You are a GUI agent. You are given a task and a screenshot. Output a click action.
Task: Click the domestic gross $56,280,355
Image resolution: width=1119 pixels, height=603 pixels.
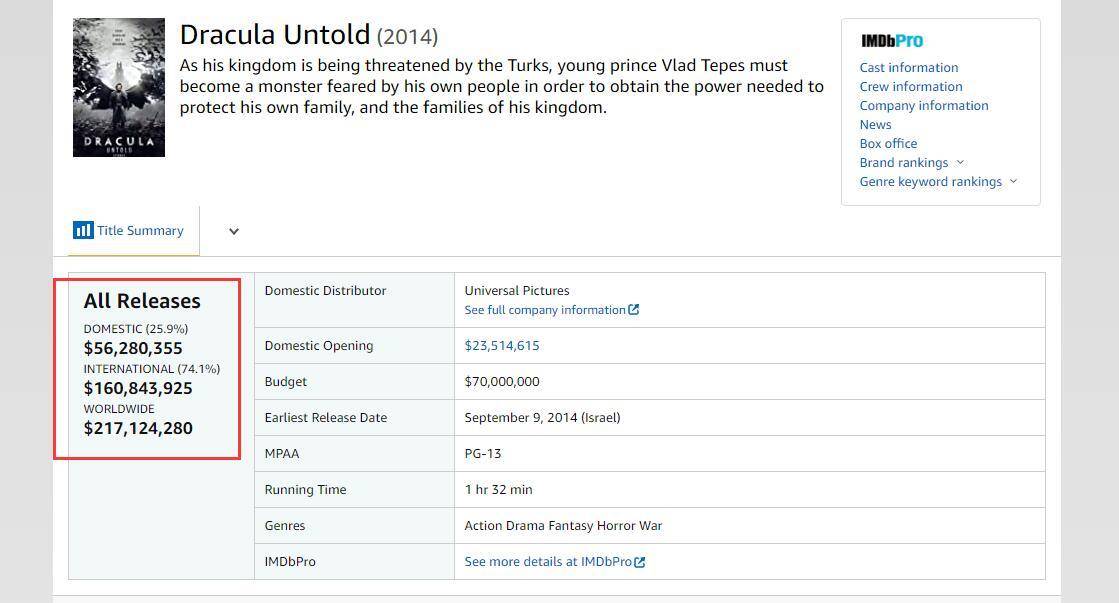pos(133,348)
